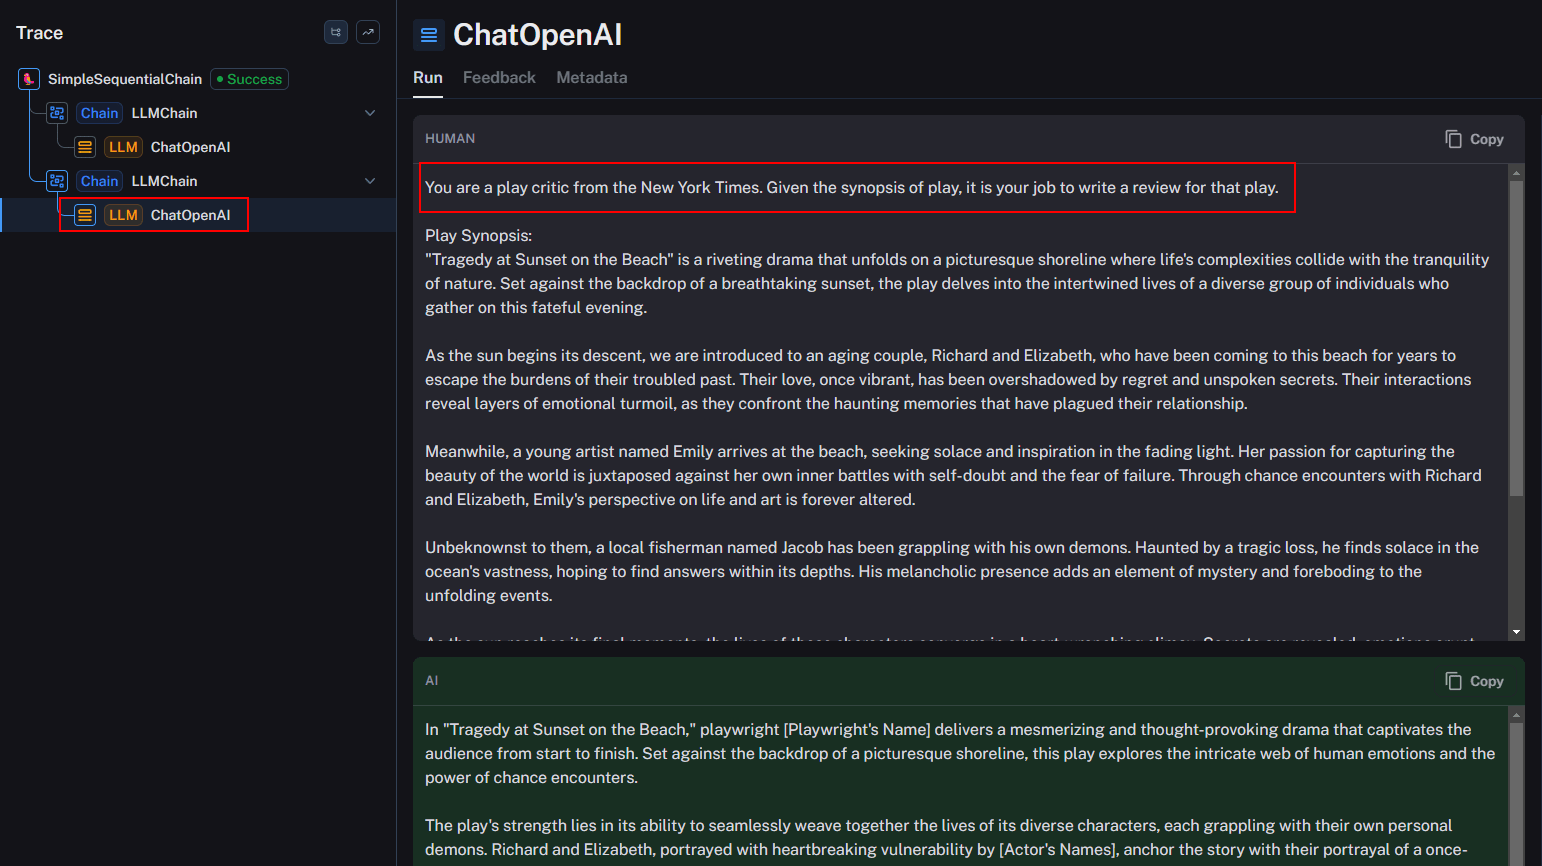The height and width of the screenshot is (866, 1542).
Task: Click the HUMAN panel scroll-down arrow
Action: click(x=1516, y=632)
